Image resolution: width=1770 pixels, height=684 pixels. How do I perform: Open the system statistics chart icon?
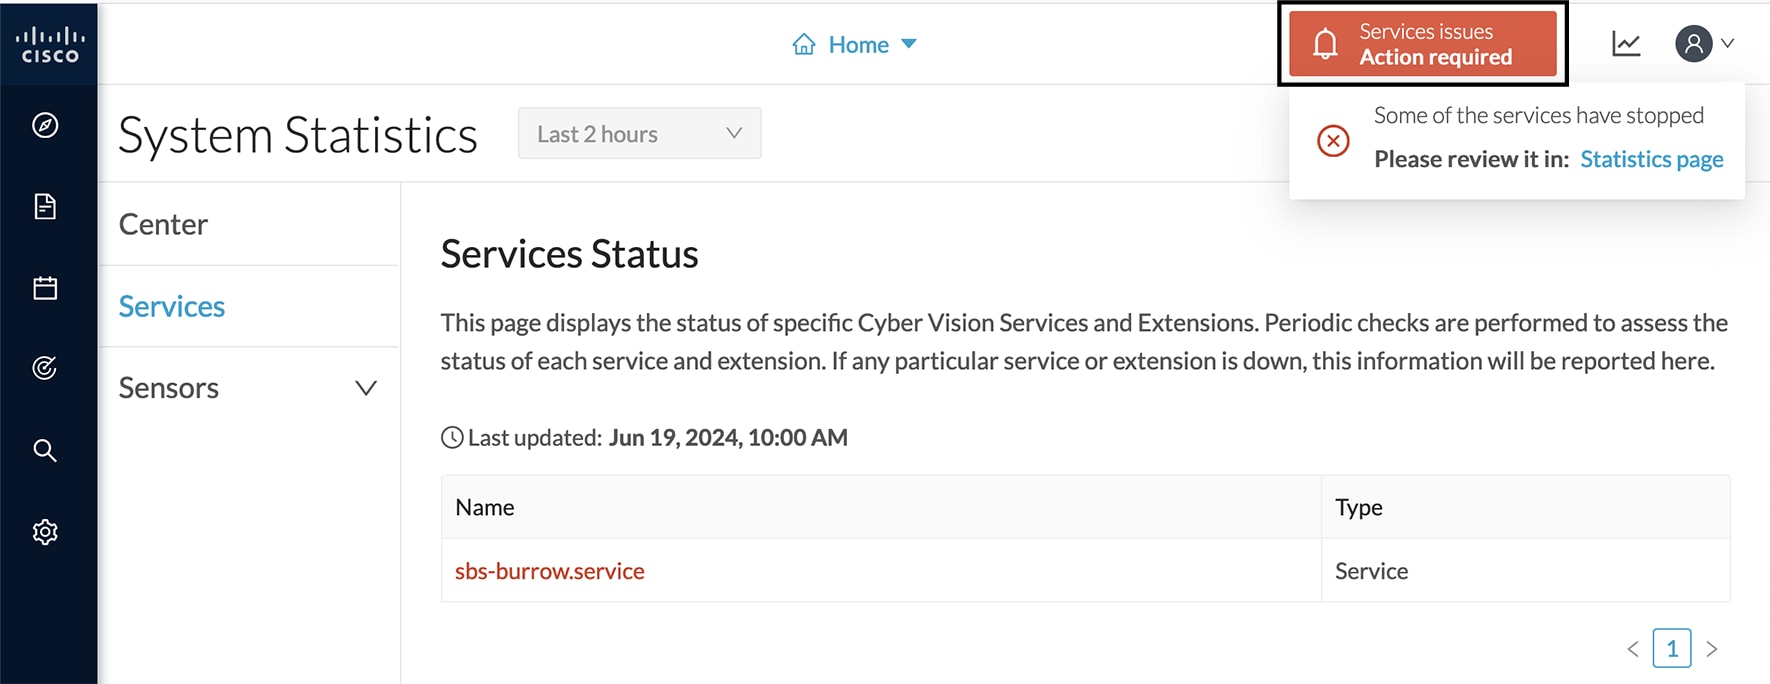[x=1626, y=44]
